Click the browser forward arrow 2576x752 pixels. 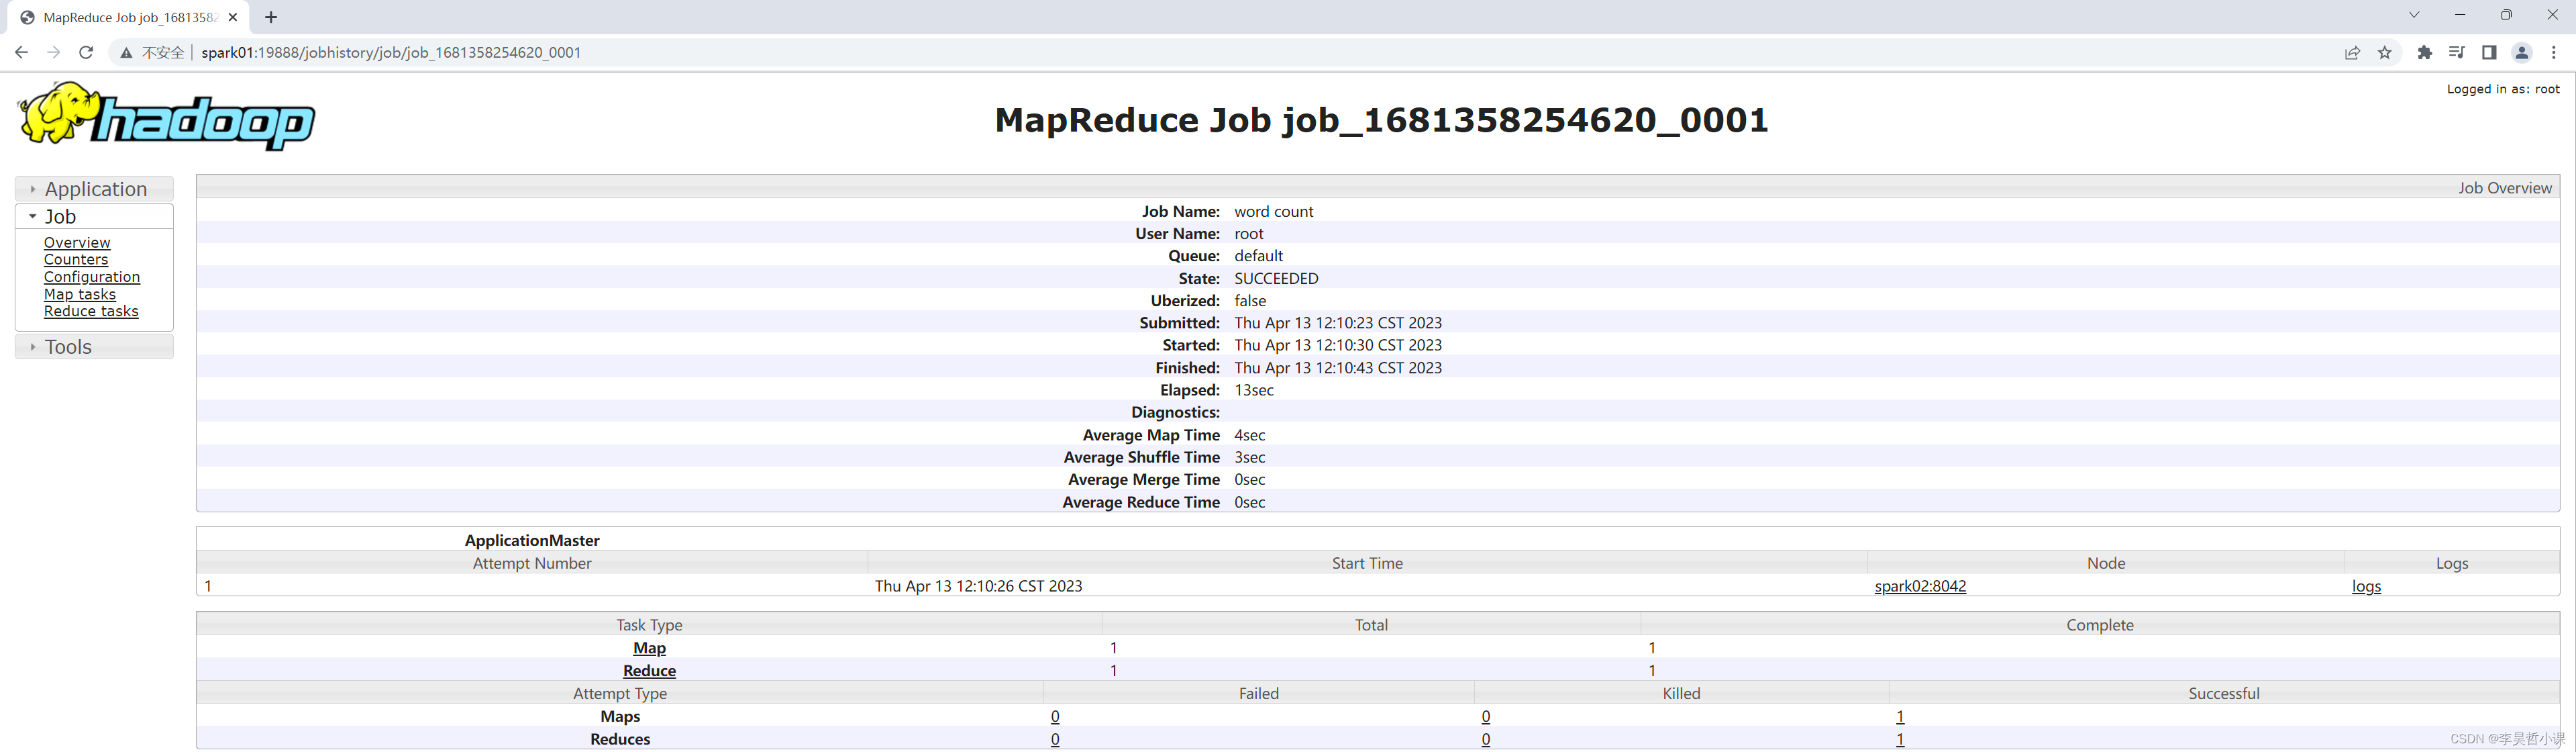[53, 52]
